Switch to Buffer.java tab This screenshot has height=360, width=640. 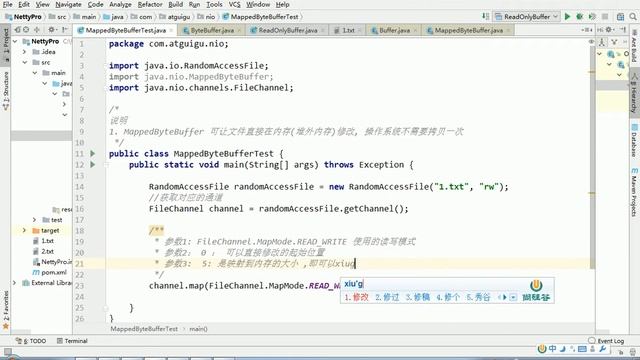tap(394, 30)
